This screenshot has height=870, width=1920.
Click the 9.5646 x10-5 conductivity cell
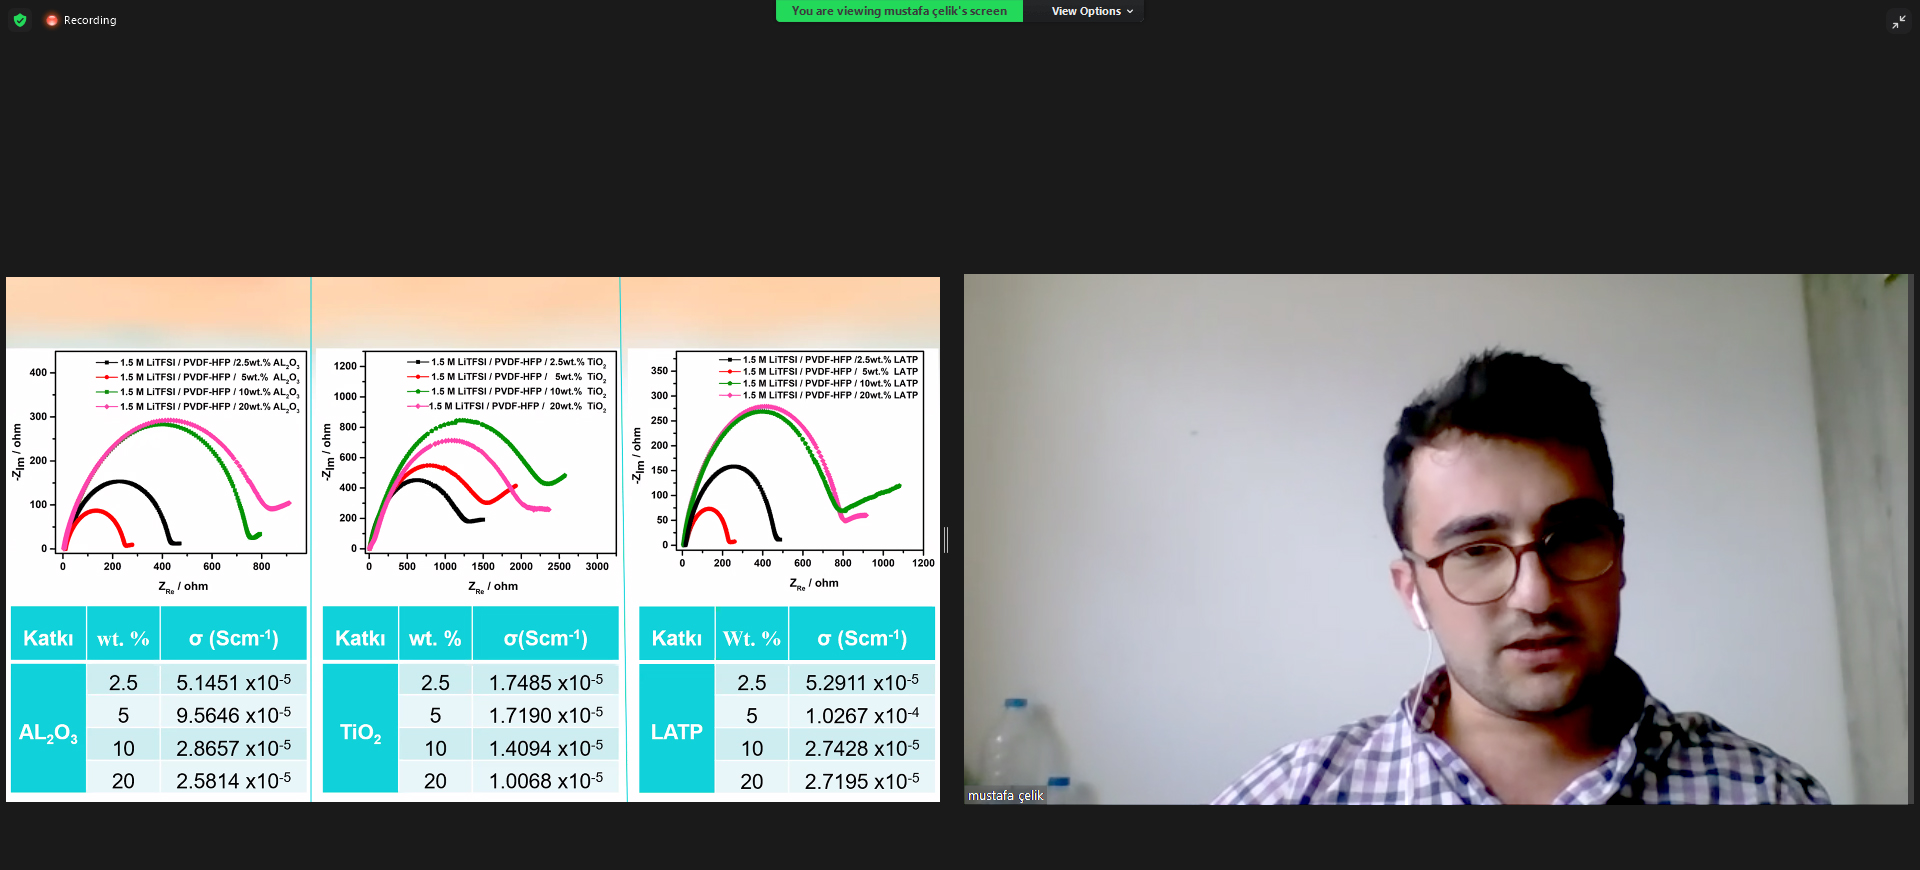tap(233, 715)
